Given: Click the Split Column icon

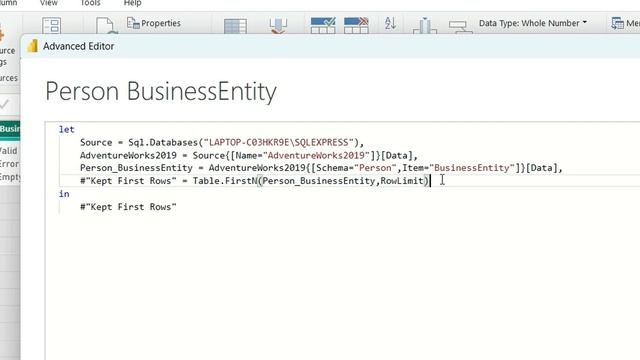Looking at the screenshot, I should [x=424, y=26].
